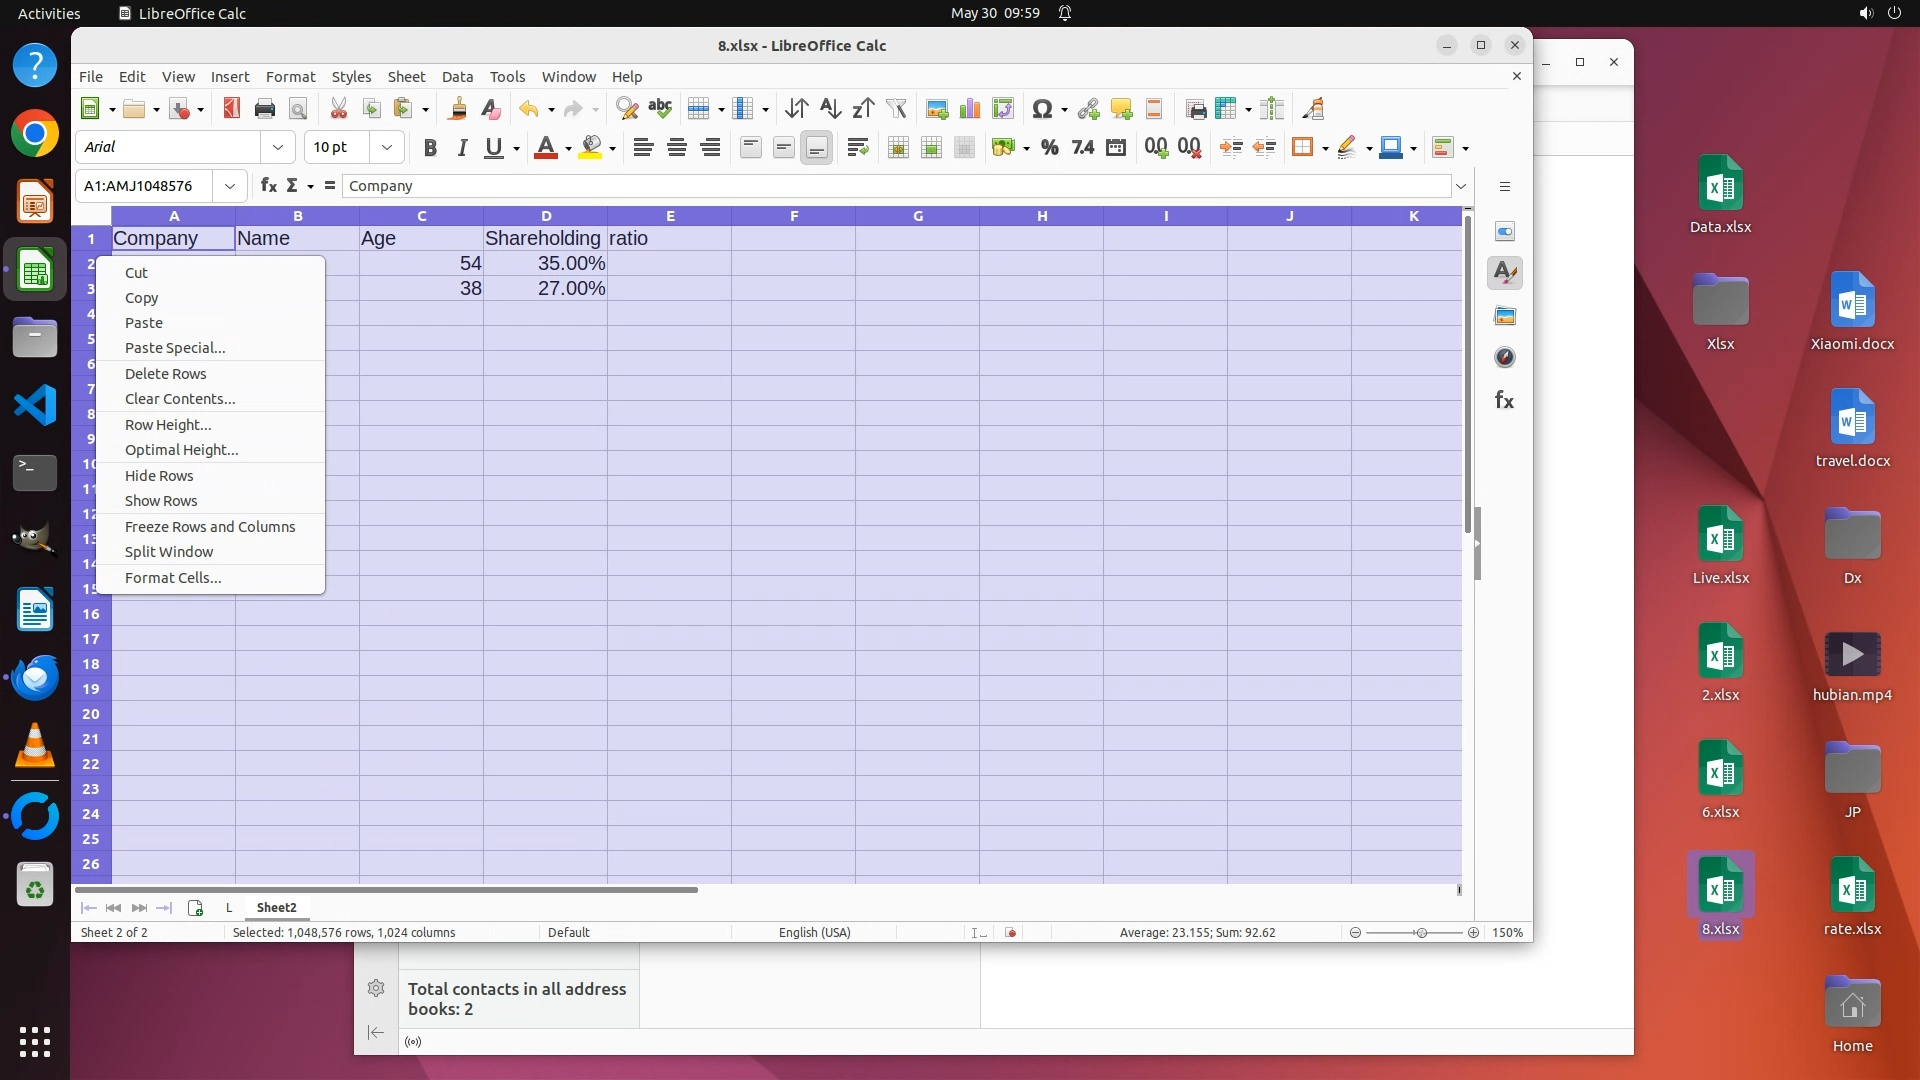Open the Data menu
Viewport: 1920px width, 1080px height.
pyautogui.click(x=457, y=77)
